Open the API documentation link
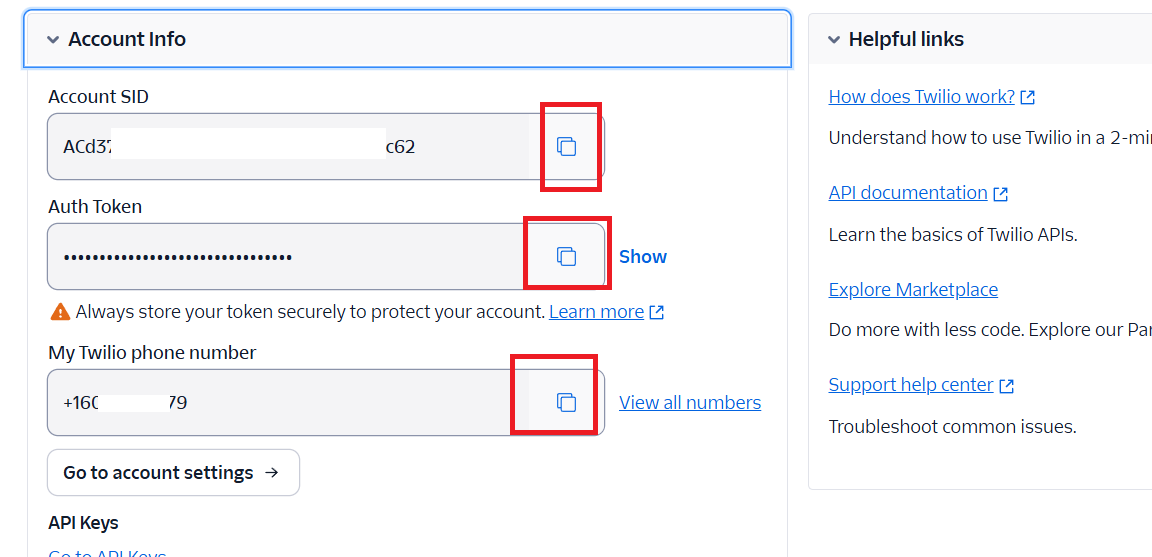 [907, 193]
